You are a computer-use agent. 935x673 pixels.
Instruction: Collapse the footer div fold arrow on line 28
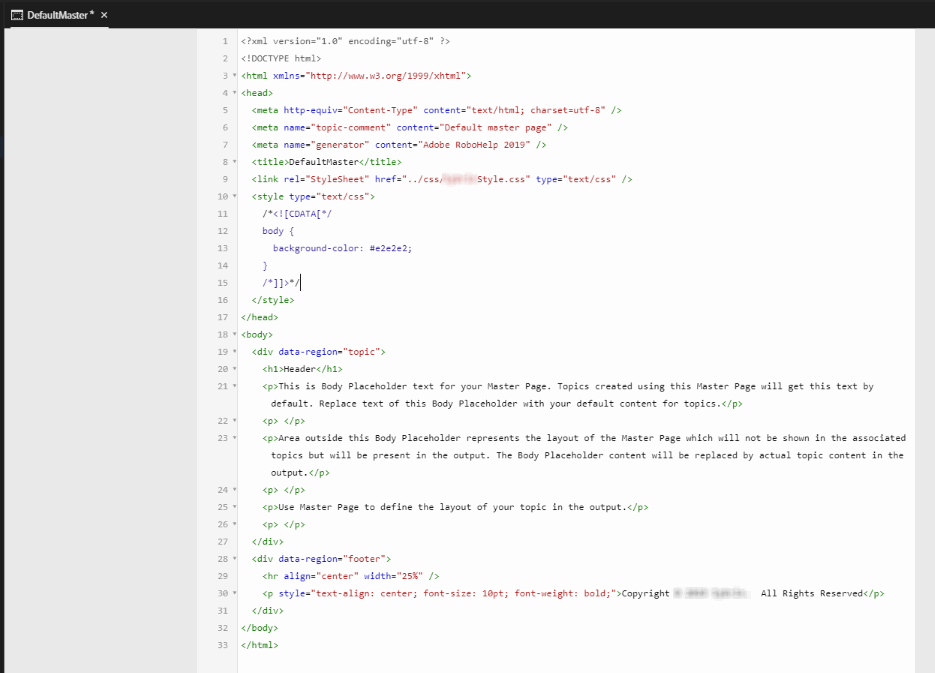(234, 559)
